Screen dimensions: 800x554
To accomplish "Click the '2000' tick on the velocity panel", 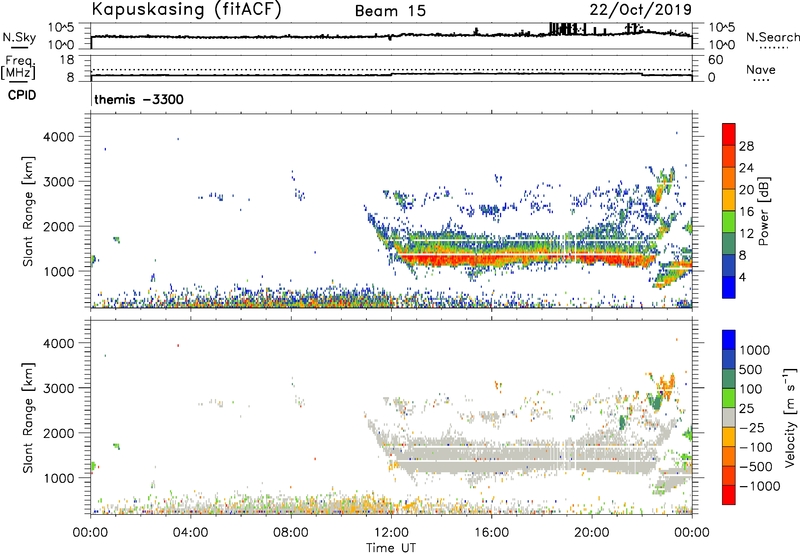I will (x=58, y=433).
